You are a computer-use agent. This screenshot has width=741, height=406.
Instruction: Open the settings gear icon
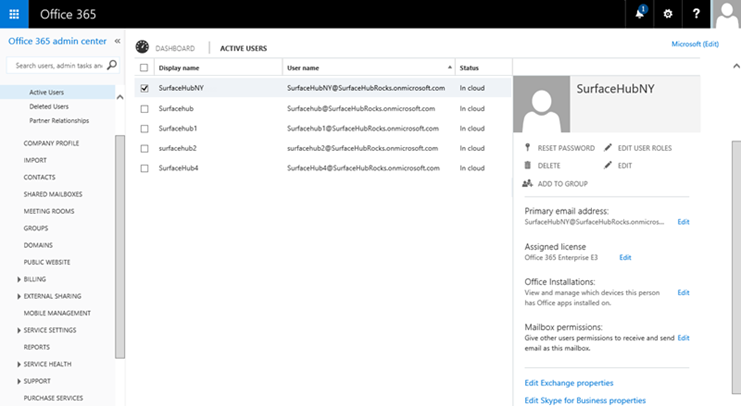coord(667,14)
